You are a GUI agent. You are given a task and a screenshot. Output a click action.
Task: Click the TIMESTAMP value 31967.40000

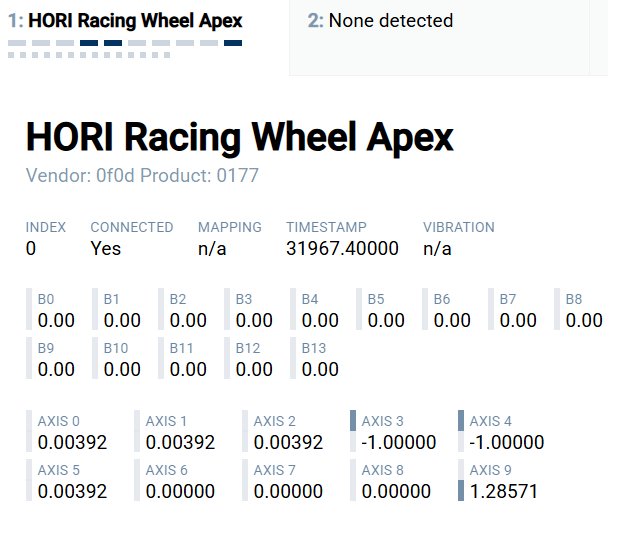click(342, 248)
